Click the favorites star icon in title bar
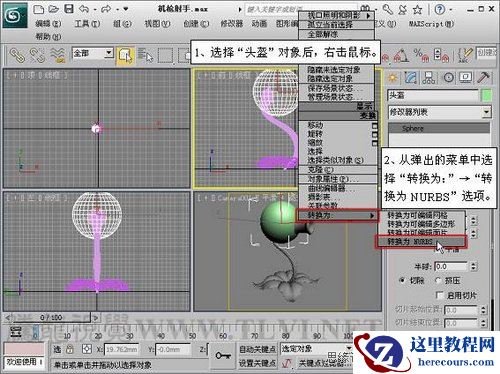Screen dimensions: 500x374 pyautogui.click(x=417, y=9)
